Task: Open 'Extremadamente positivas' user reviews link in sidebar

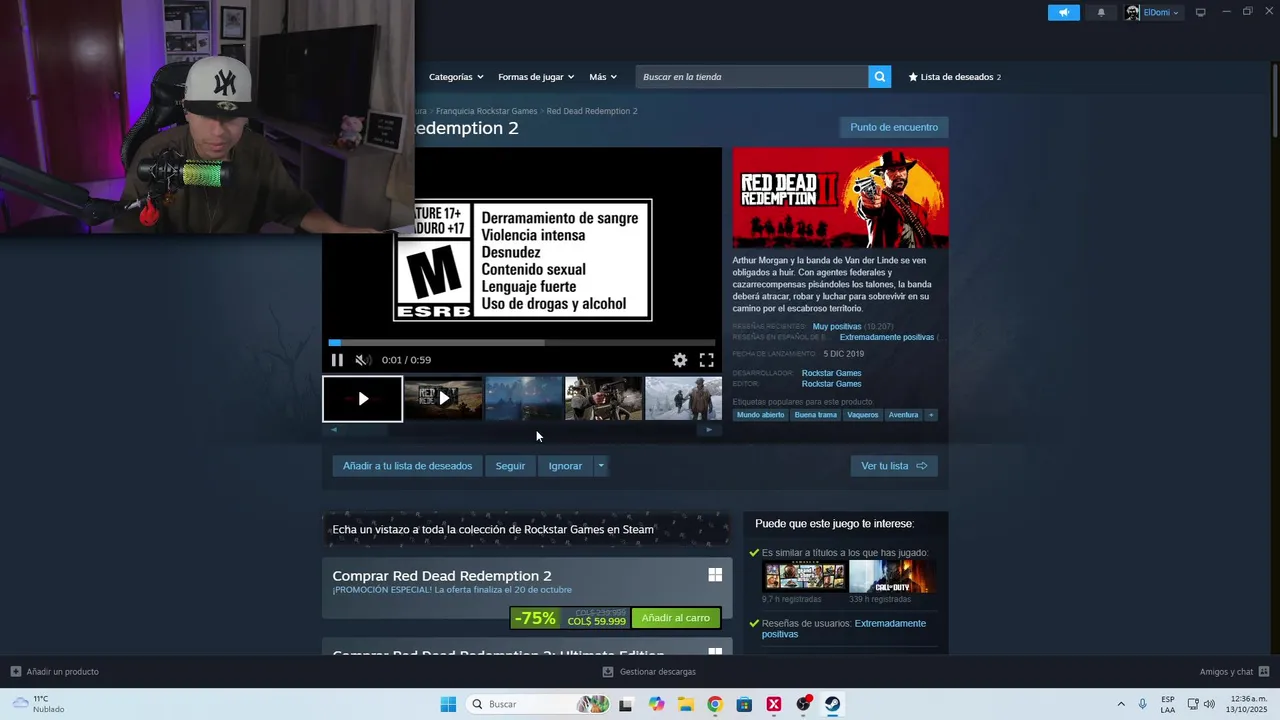Action: (x=844, y=629)
